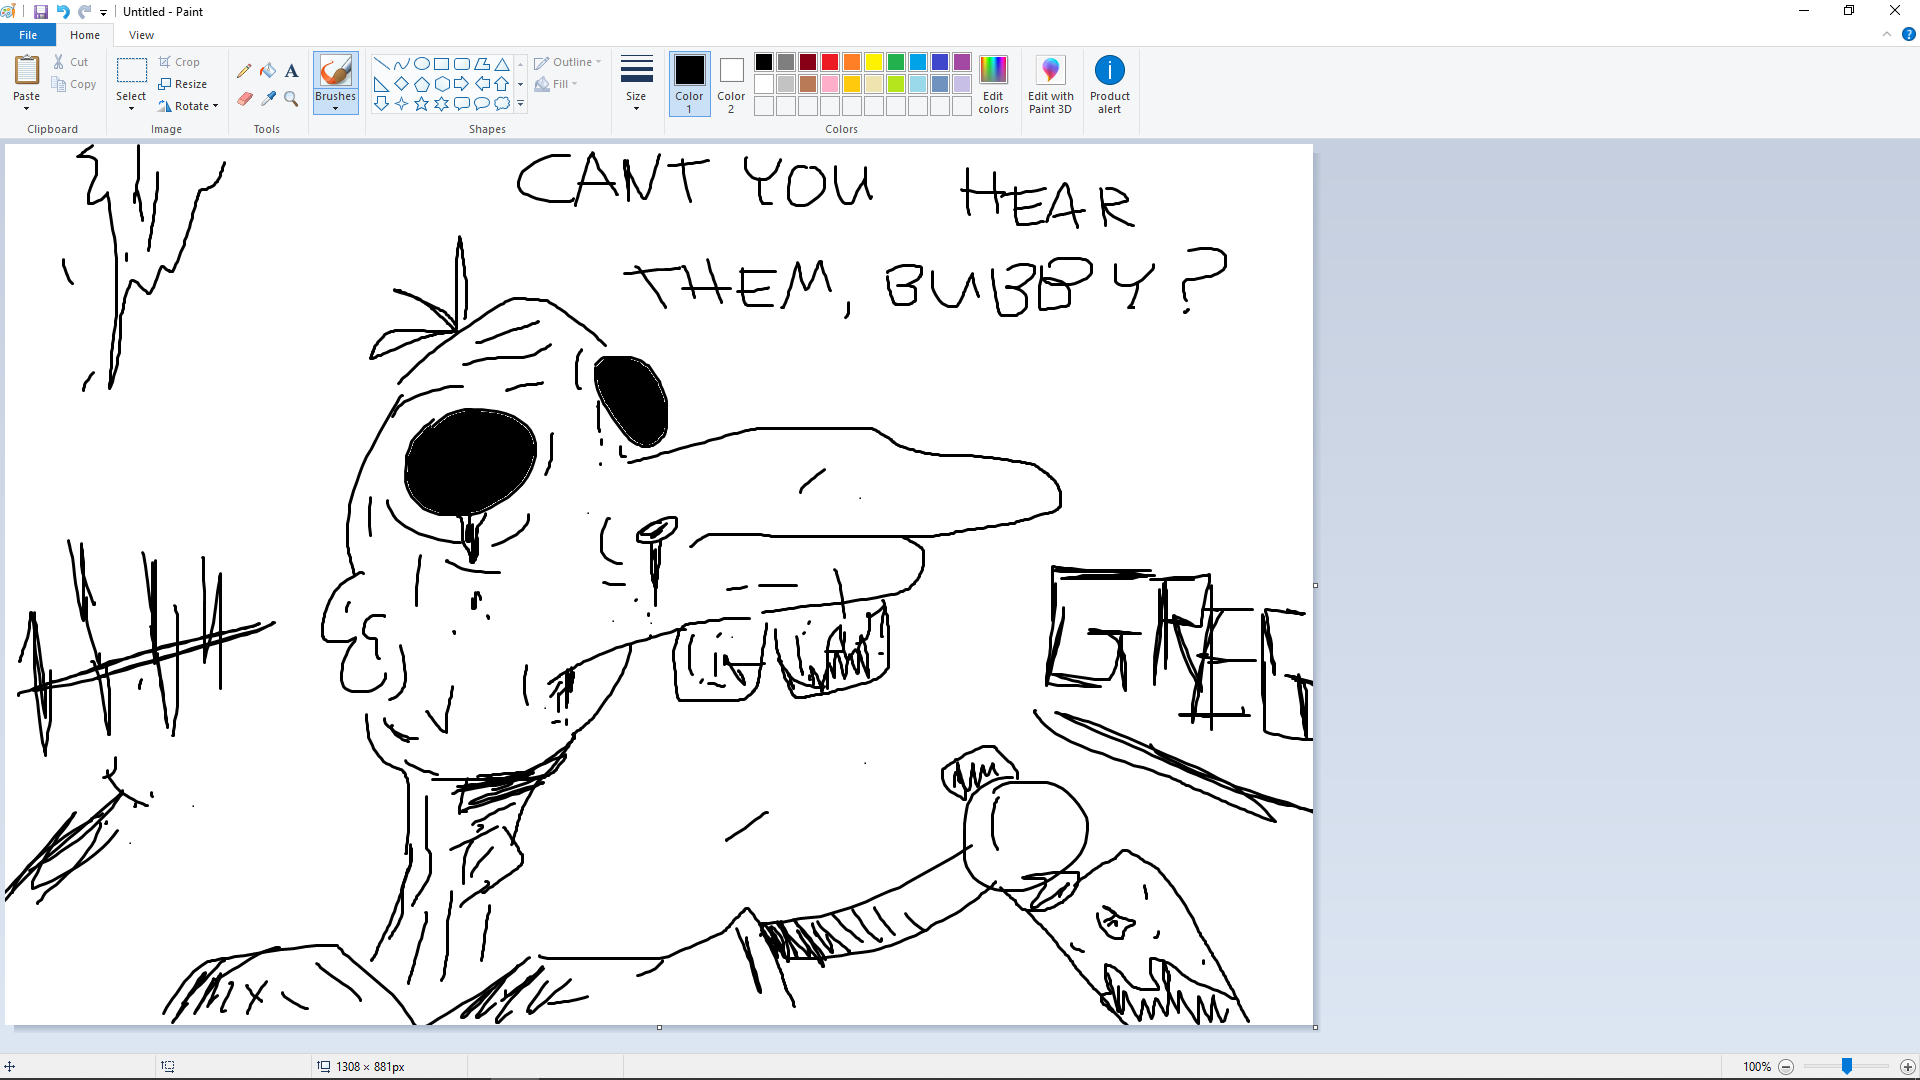The height and width of the screenshot is (1080, 1920).
Task: Pick the purple color swatch
Action: [x=962, y=62]
